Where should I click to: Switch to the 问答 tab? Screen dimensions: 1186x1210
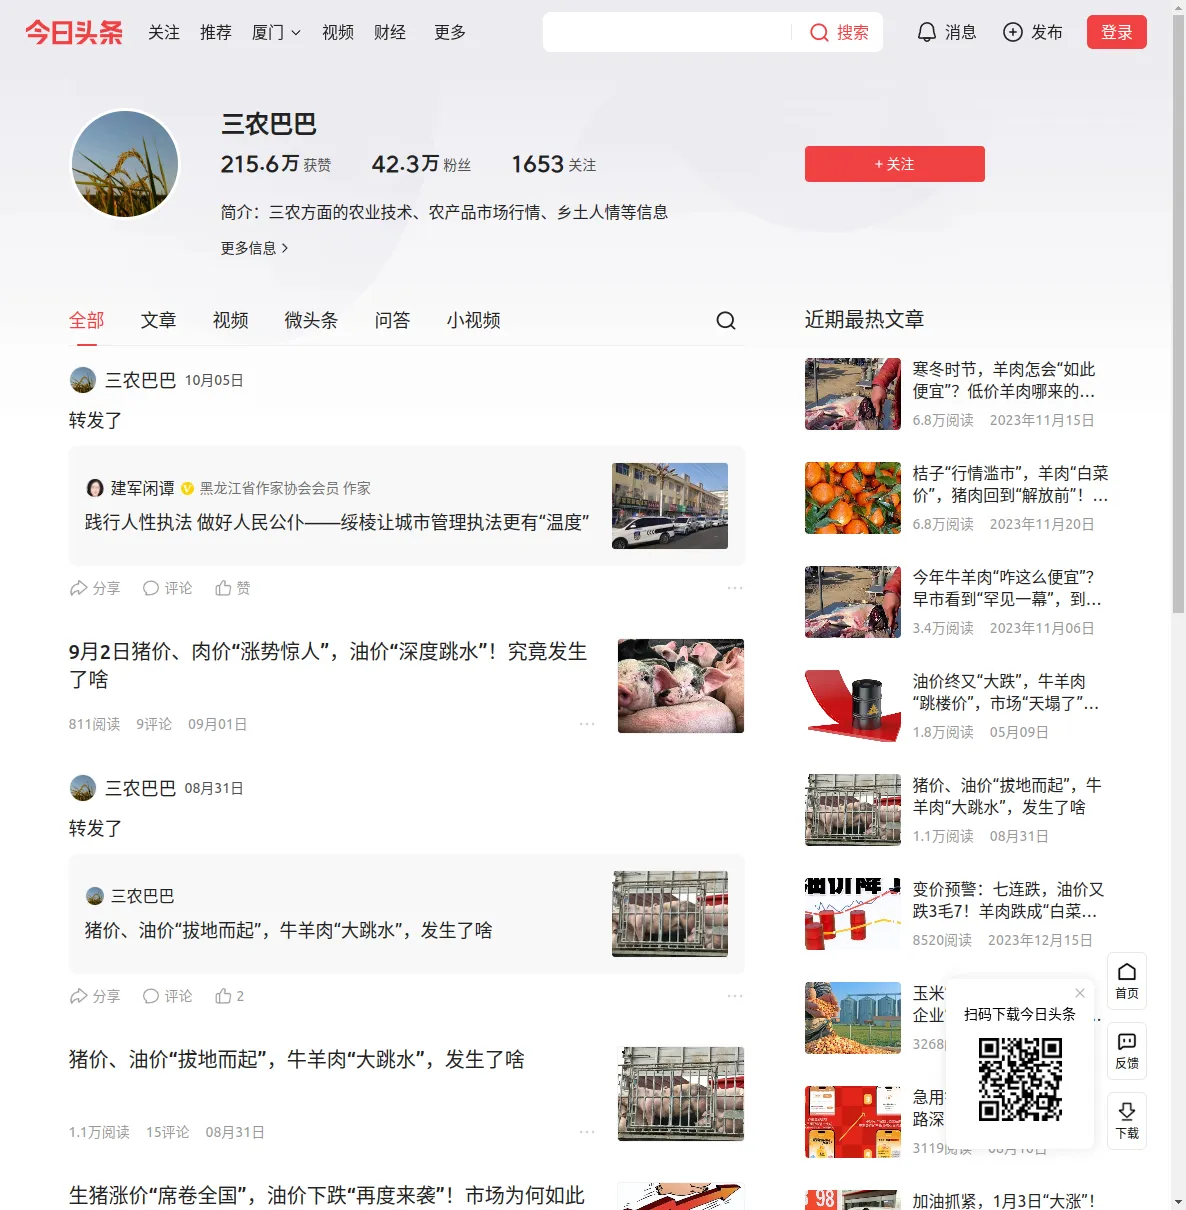point(393,320)
